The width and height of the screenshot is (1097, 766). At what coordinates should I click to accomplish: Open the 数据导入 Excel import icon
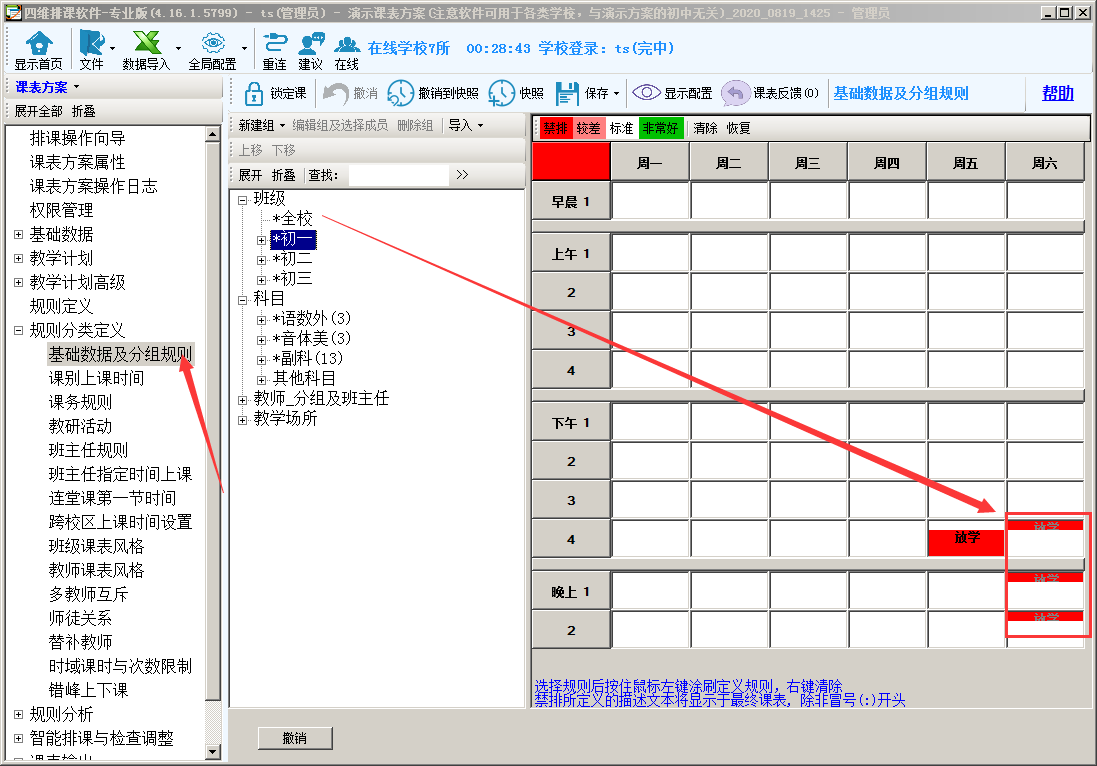146,43
